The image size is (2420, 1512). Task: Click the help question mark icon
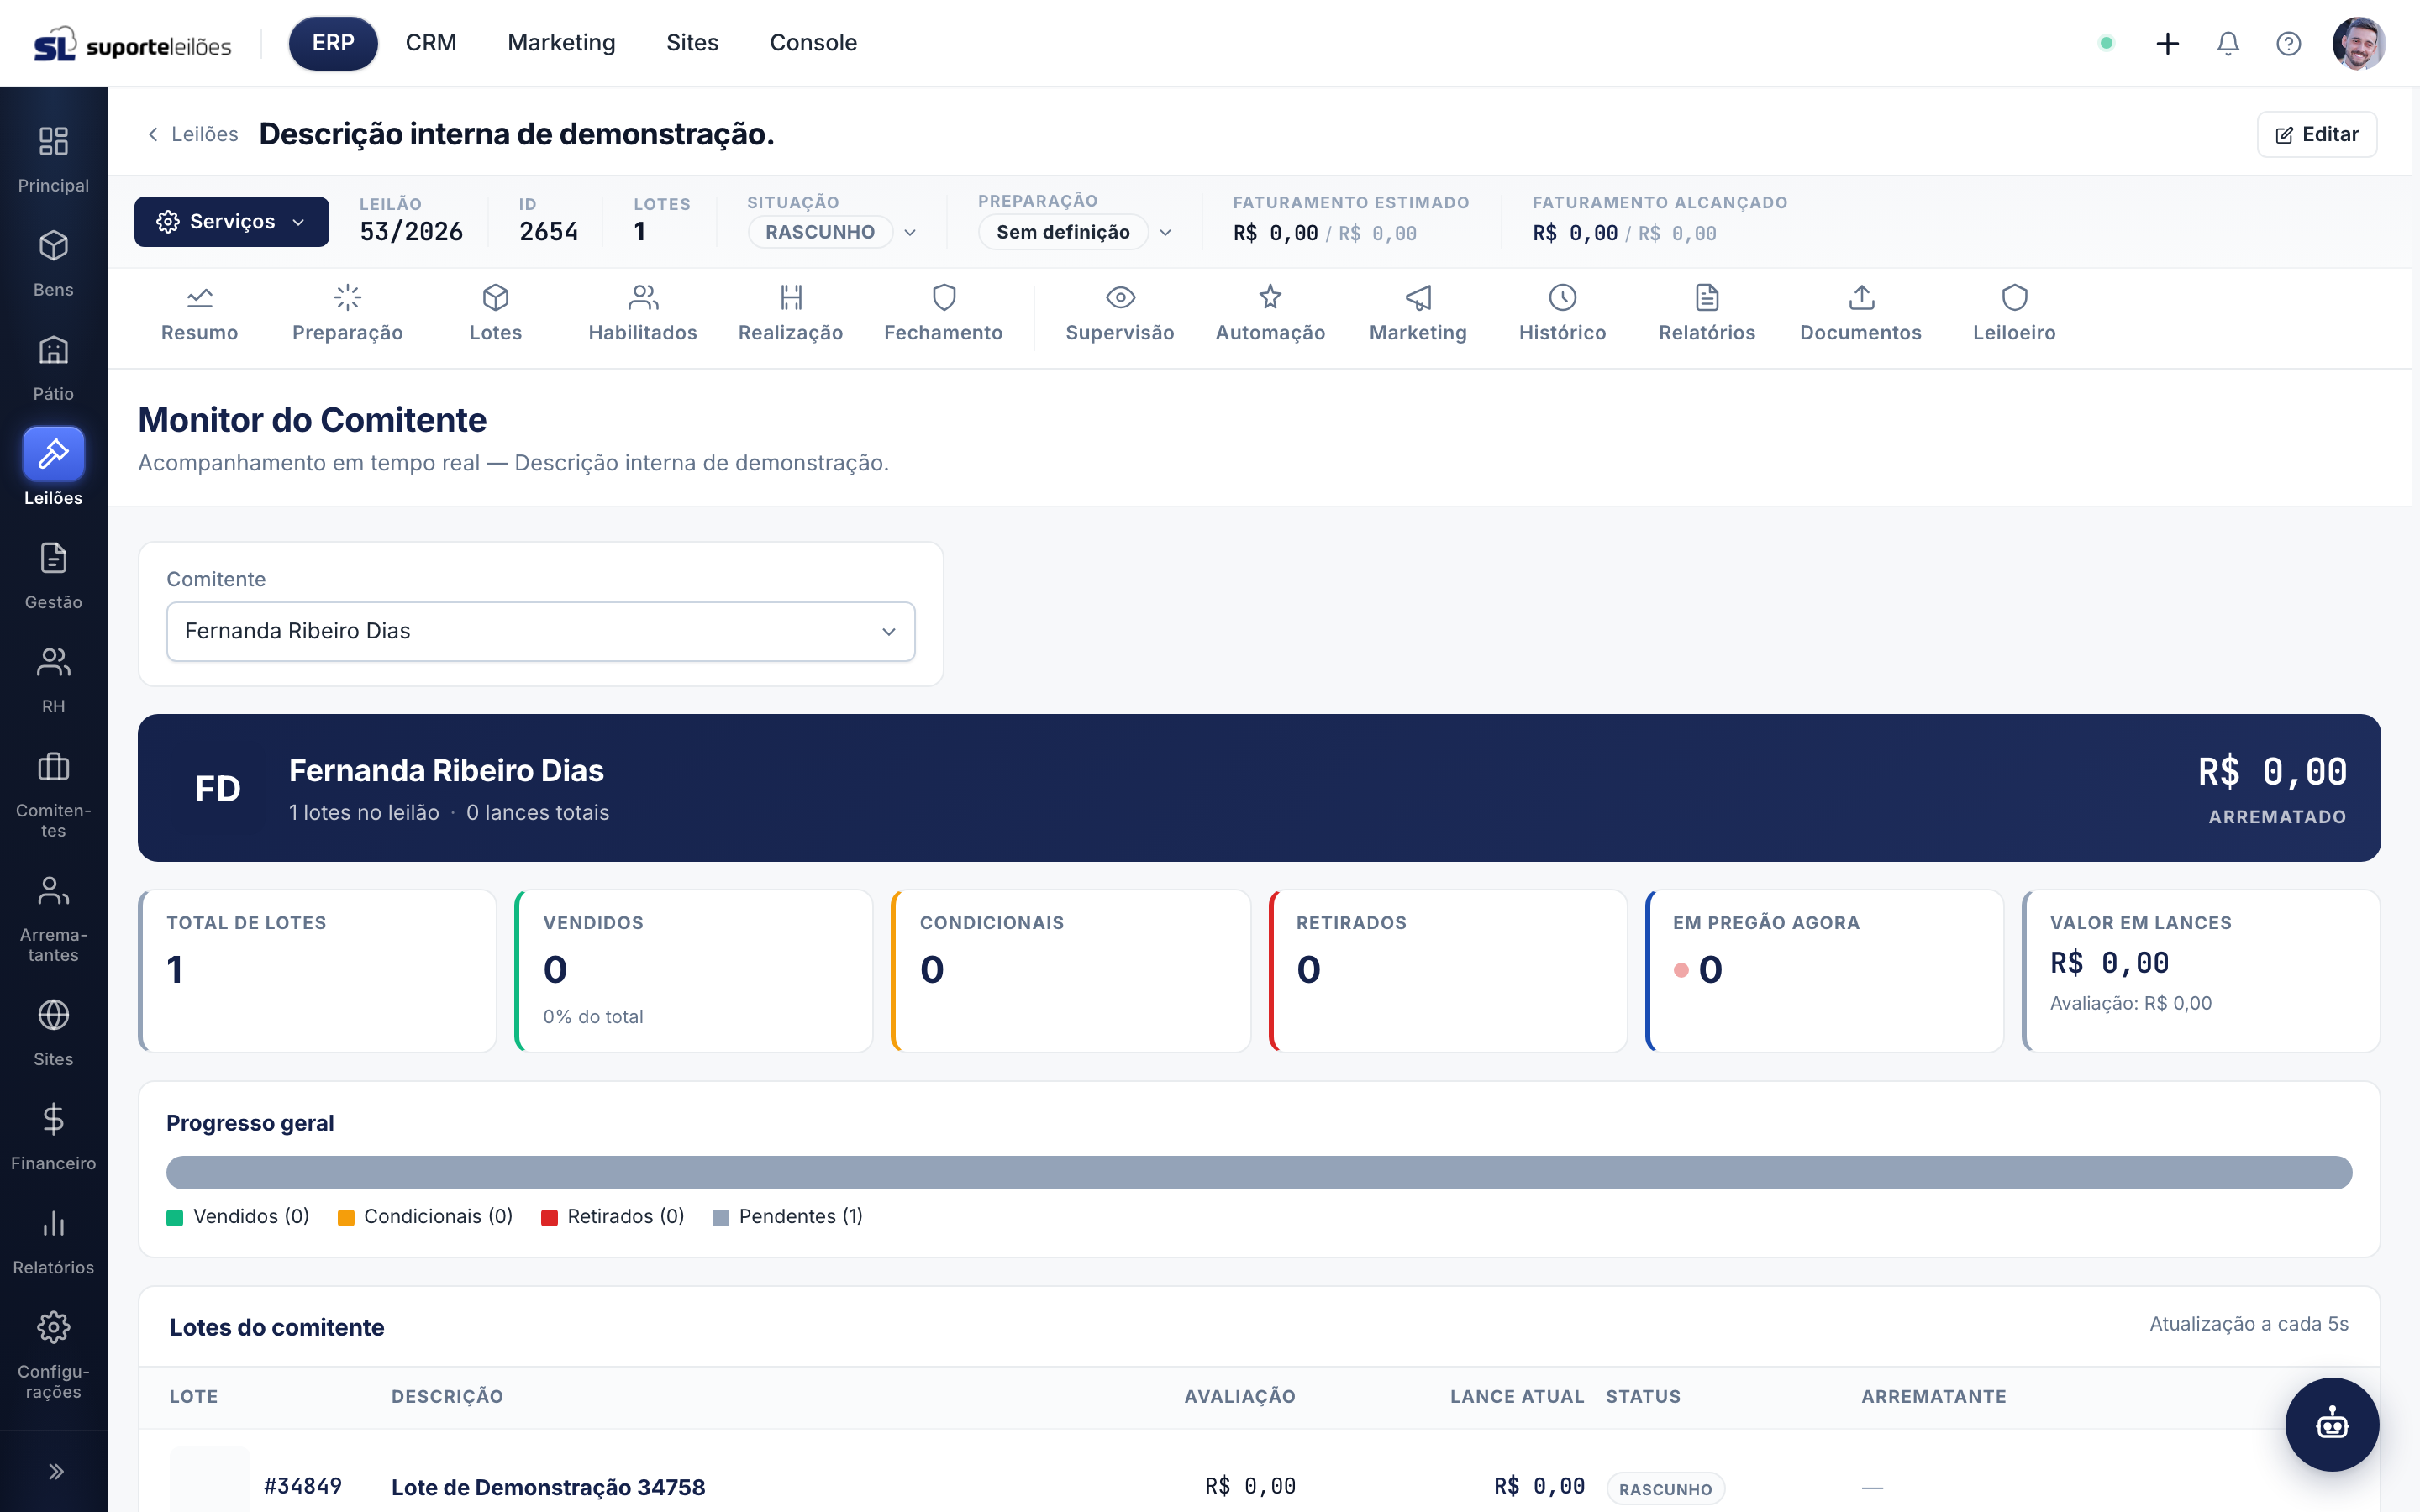[x=2288, y=43]
